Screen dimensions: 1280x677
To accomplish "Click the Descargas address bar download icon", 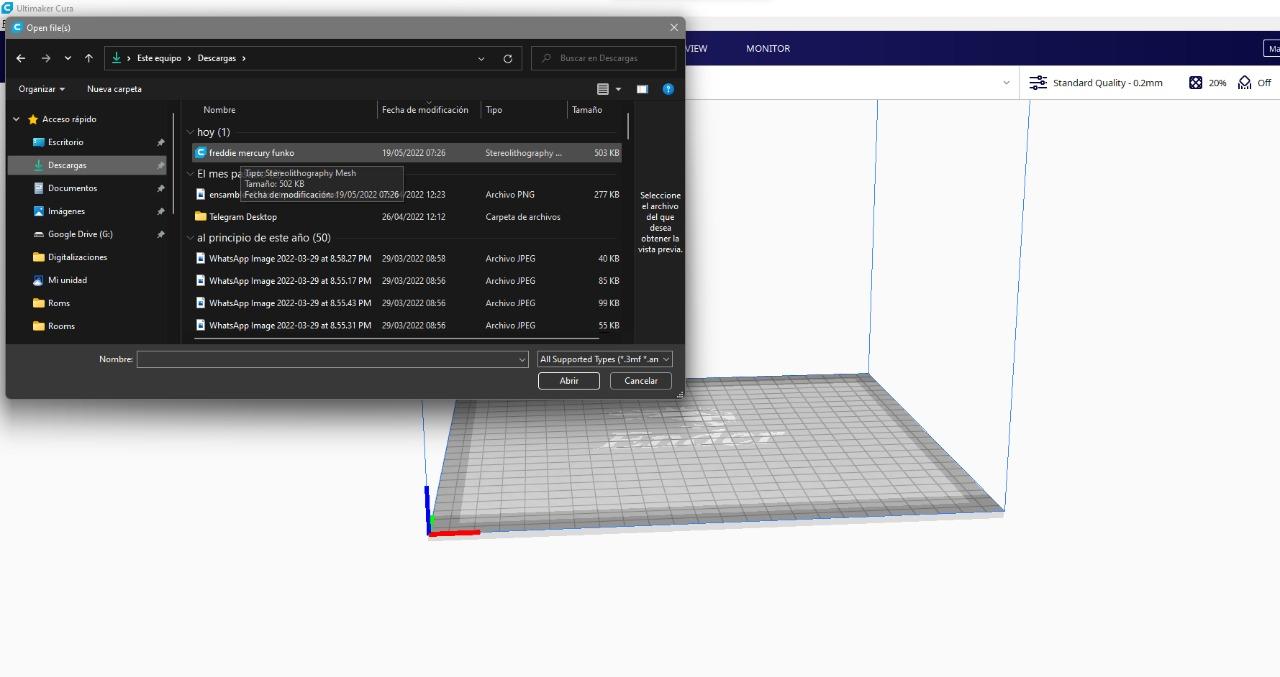I will [x=117, y=58].
